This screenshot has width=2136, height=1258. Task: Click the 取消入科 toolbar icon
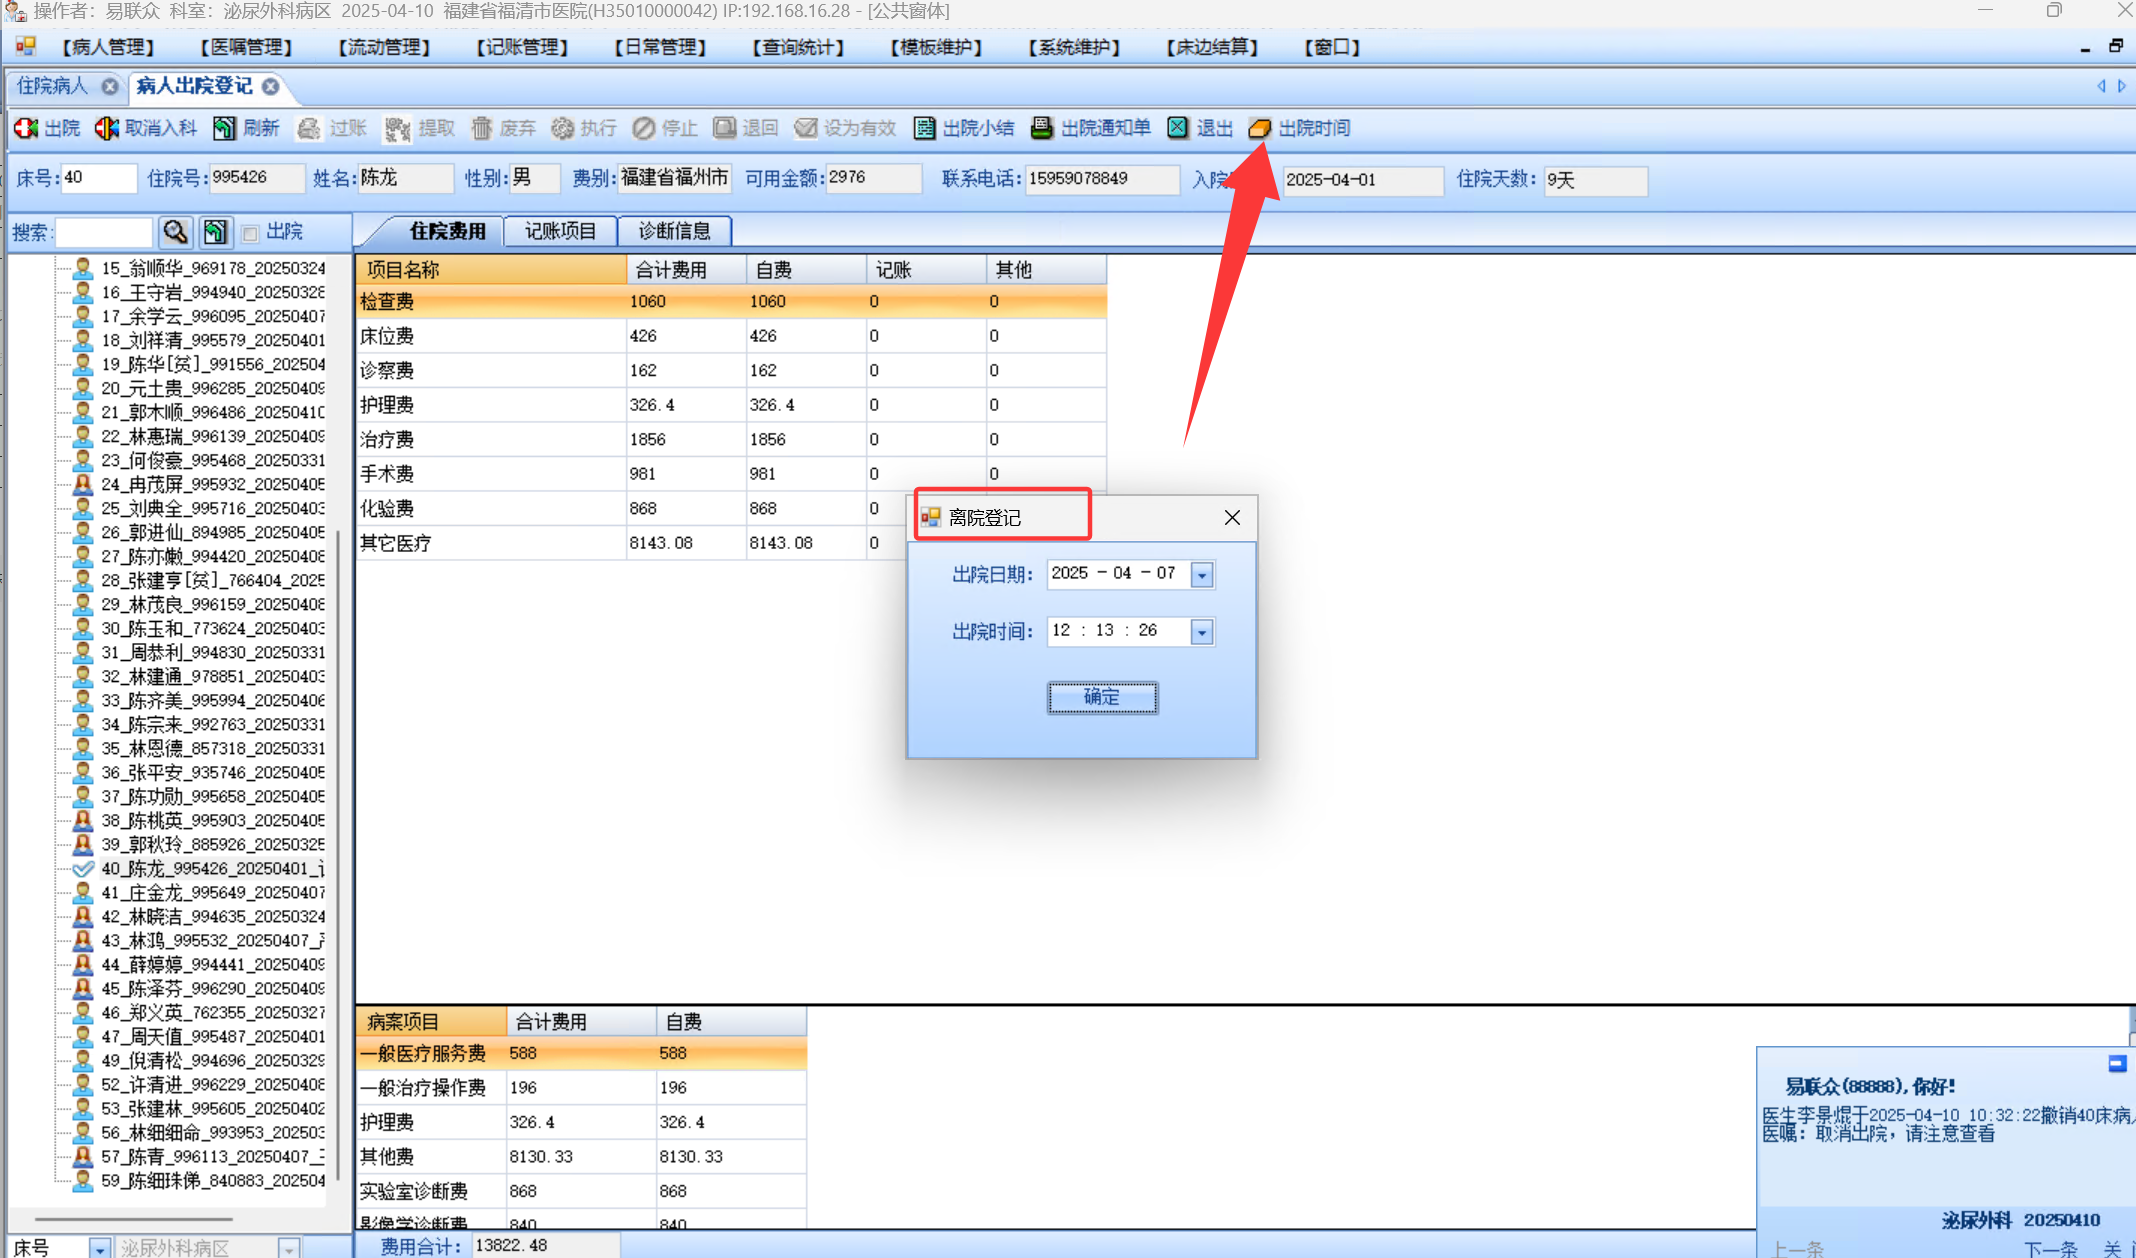click(x=106, y=128)
